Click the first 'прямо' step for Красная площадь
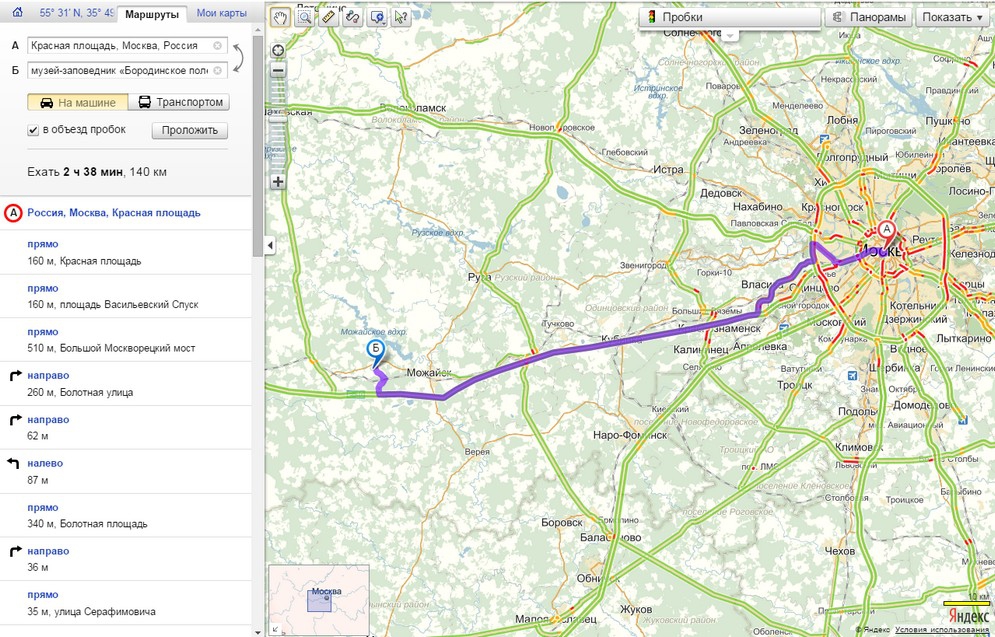This screenshot has width=995, height=637. pos(43,244)
